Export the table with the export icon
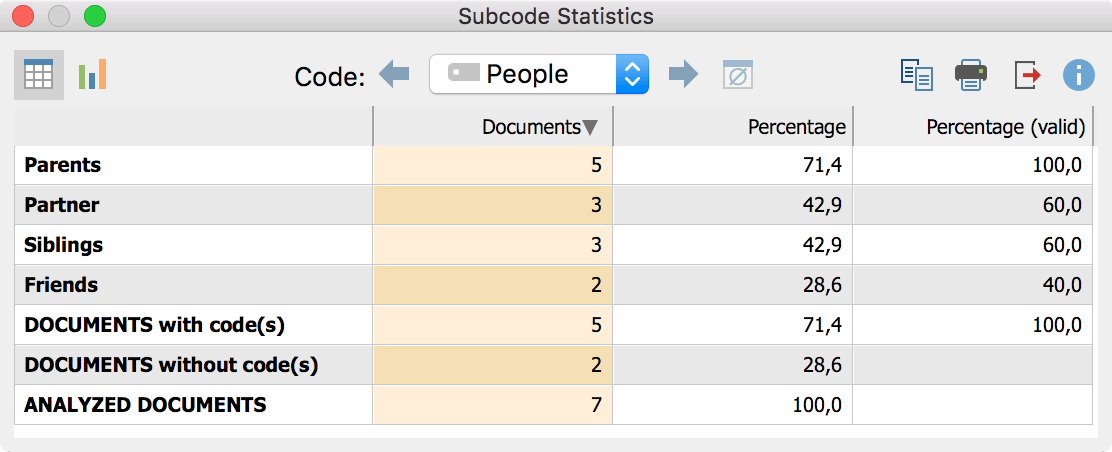Screen dimensions: 1112x452 coord(1027,75)
